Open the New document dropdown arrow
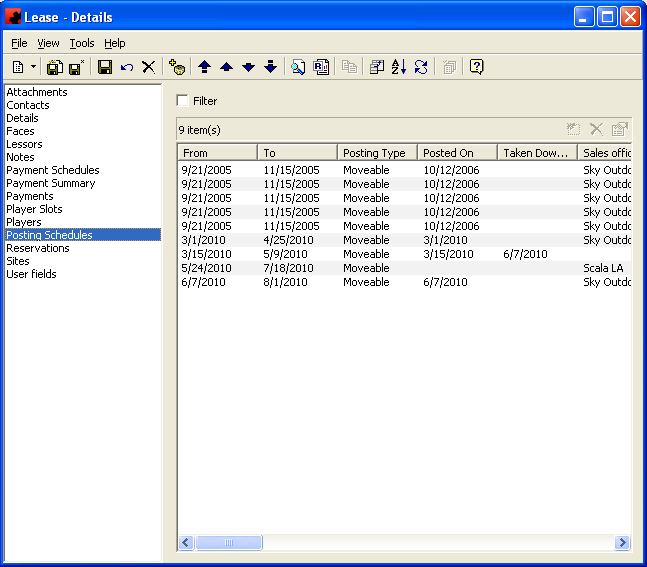The width and height of the screenshot is (647, 567). (33, 67)
